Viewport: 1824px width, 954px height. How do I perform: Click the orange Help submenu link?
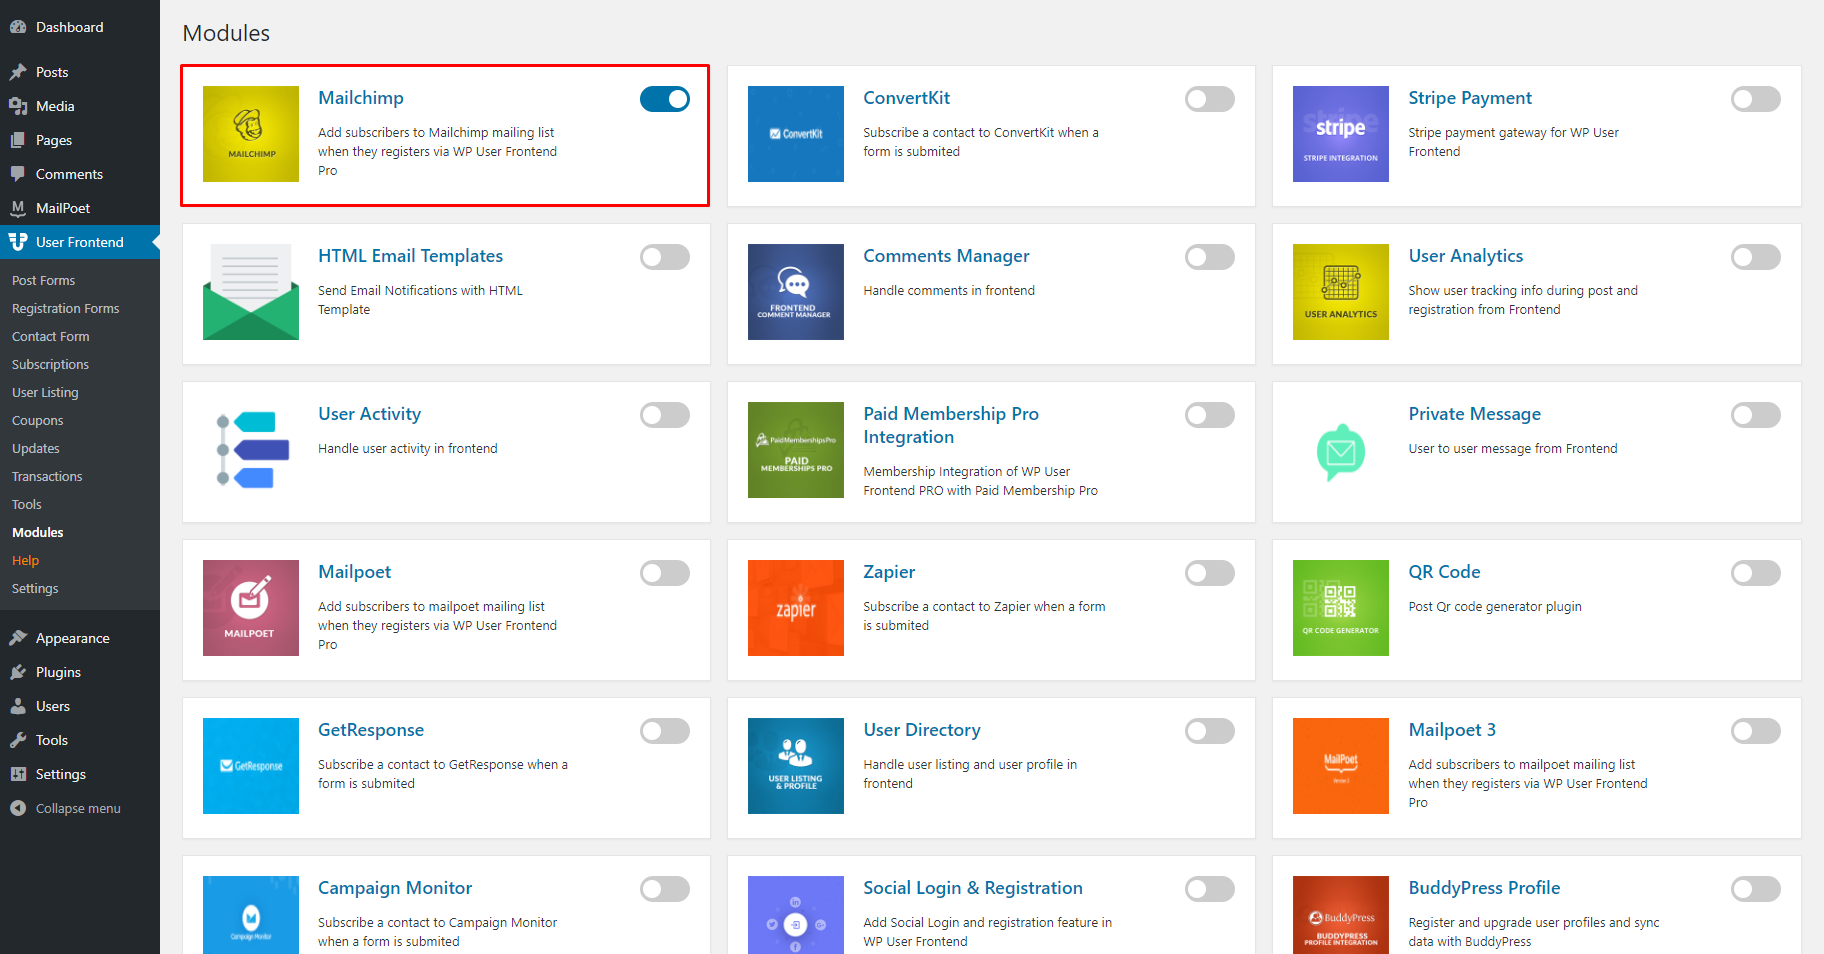tap(25, 561)
